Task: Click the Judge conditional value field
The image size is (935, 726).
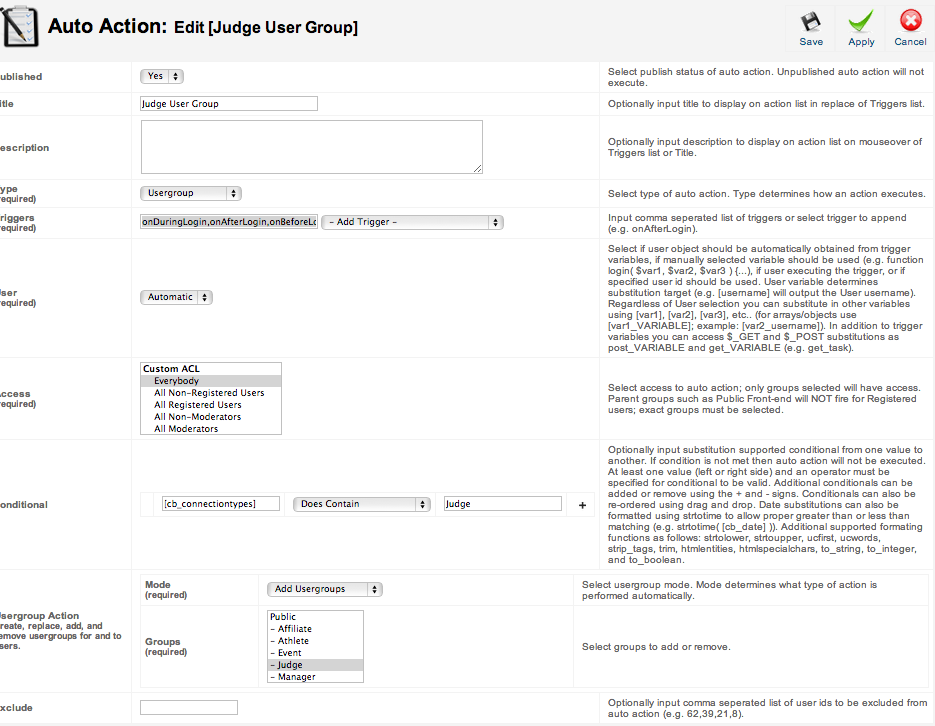Action: 503,504
